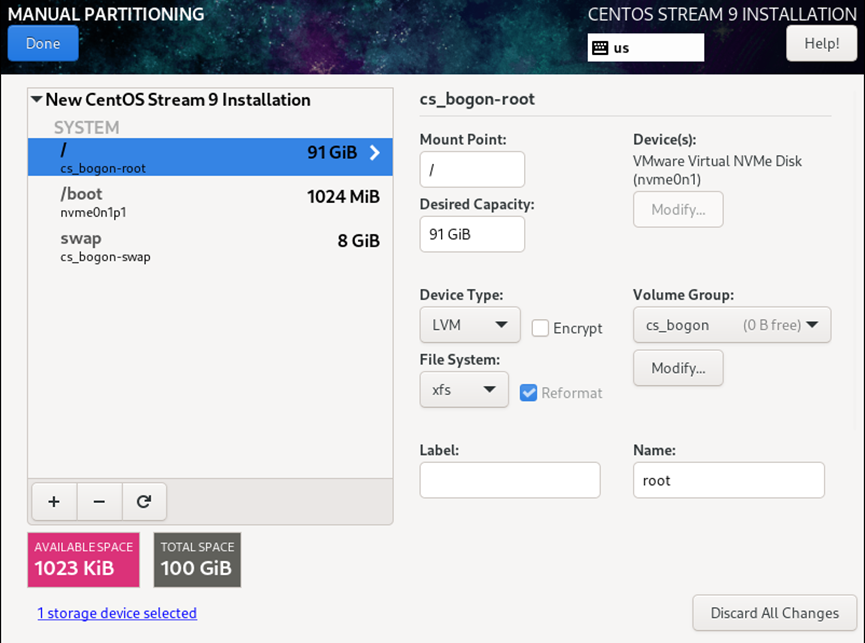Click the Mount Point input field
This screenshot has height=643, width=865.
(x=472, y=170)
